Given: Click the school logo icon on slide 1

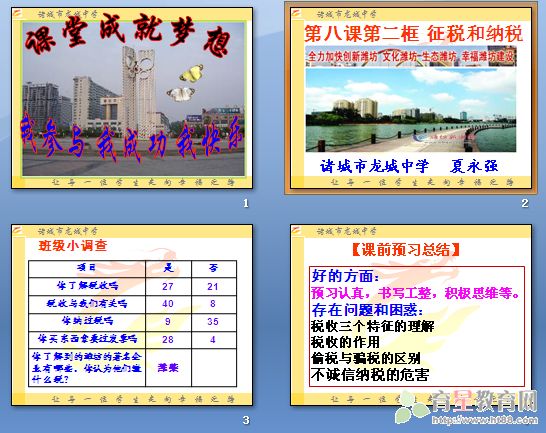Looking at the screenshot, I should tap(17, 14).
